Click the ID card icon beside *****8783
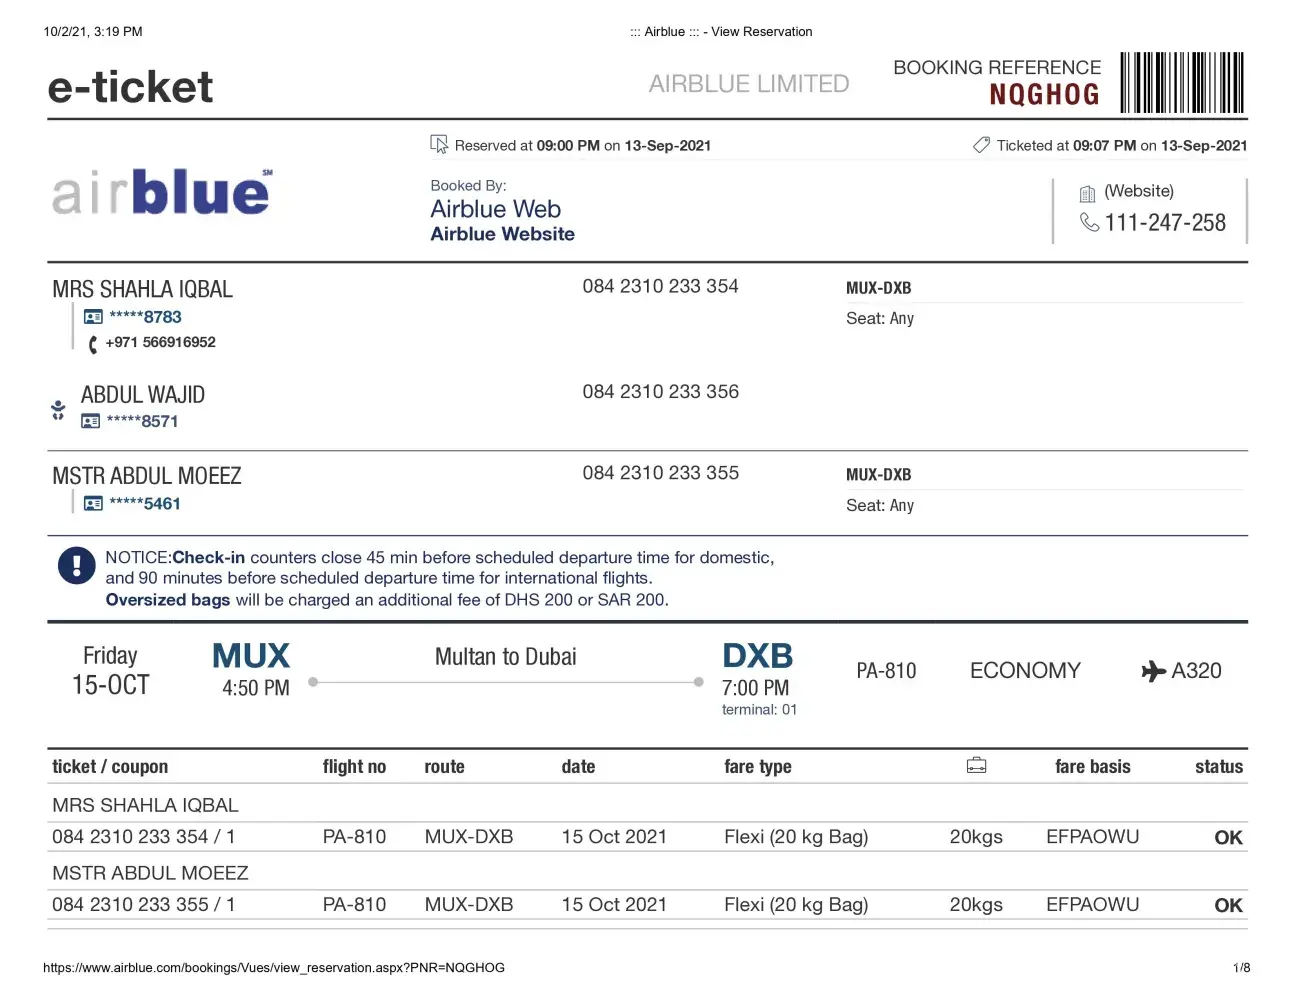Image resolution: width=1294 pixels, height=1000 pixels. [93, 317]
